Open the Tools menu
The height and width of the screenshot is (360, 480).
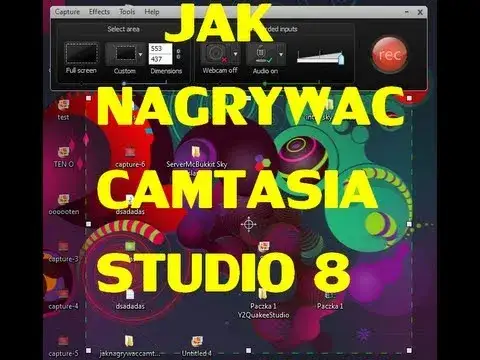127,12
